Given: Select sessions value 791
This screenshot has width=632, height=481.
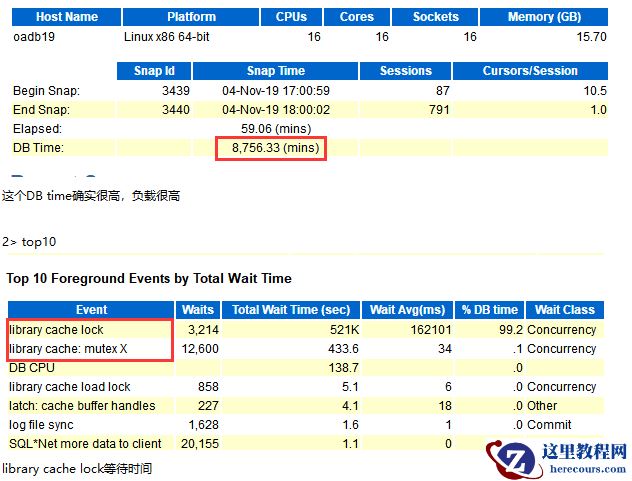Looking at the screenshot, I should (439, 110).
